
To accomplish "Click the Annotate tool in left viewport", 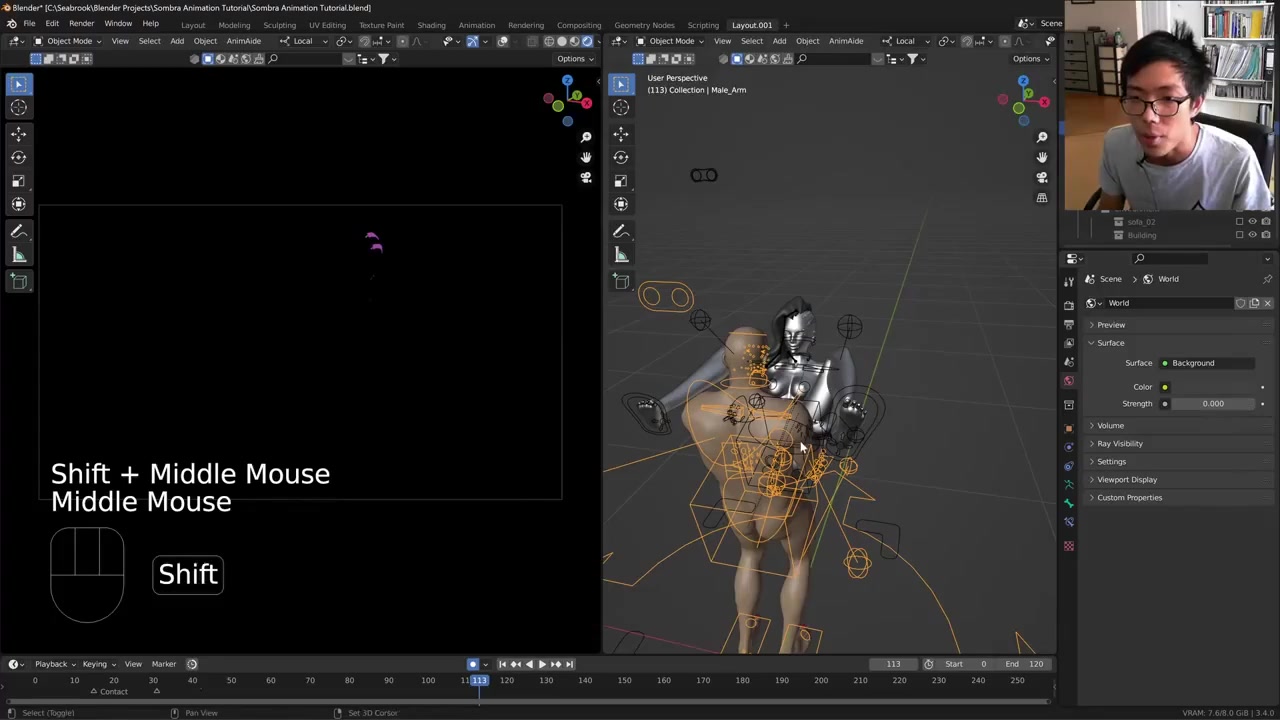I will click(x=18, y=231).
